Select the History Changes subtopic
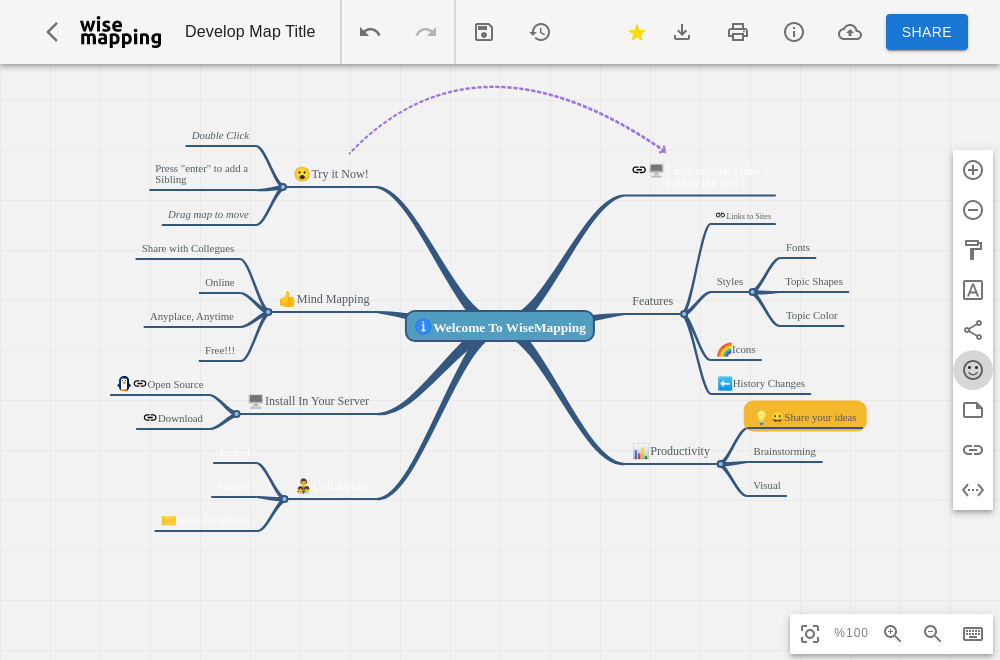The image size is (1000, 660). pos(761,383)
